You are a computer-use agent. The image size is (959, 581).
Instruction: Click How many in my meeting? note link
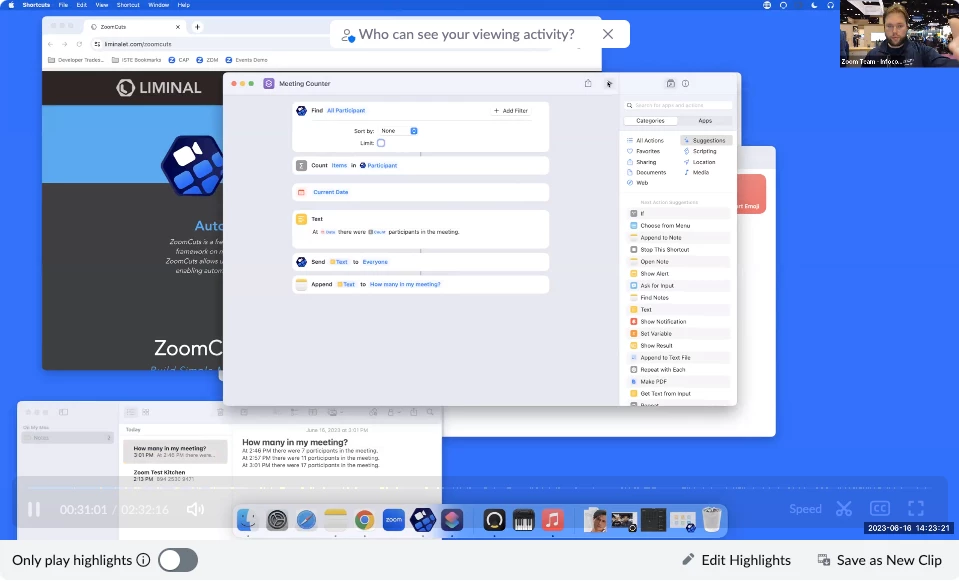click(405, 284)
